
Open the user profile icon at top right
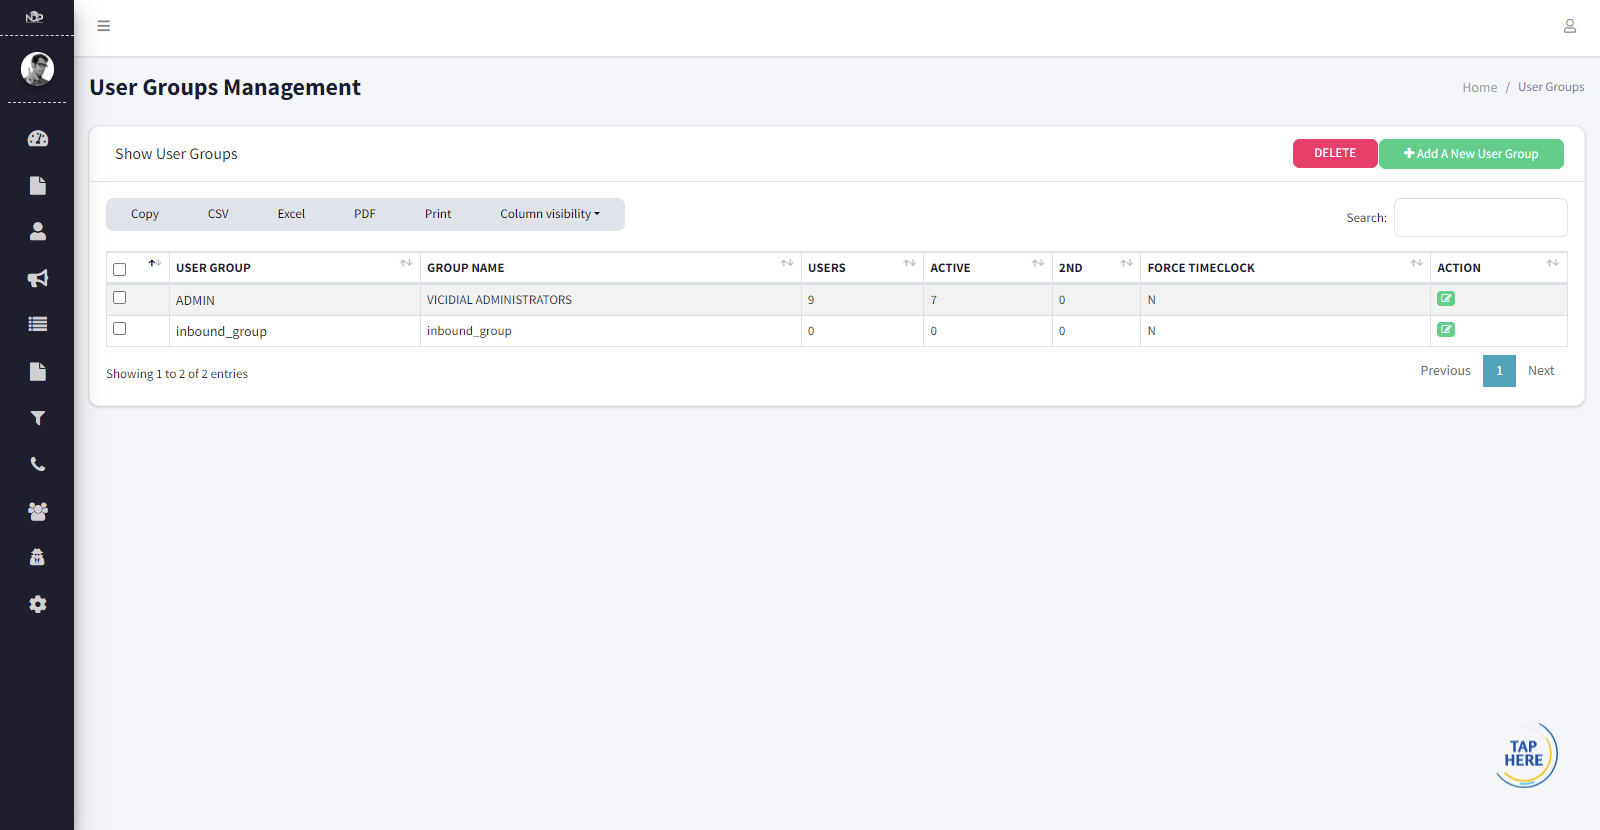coord(1569,26)
